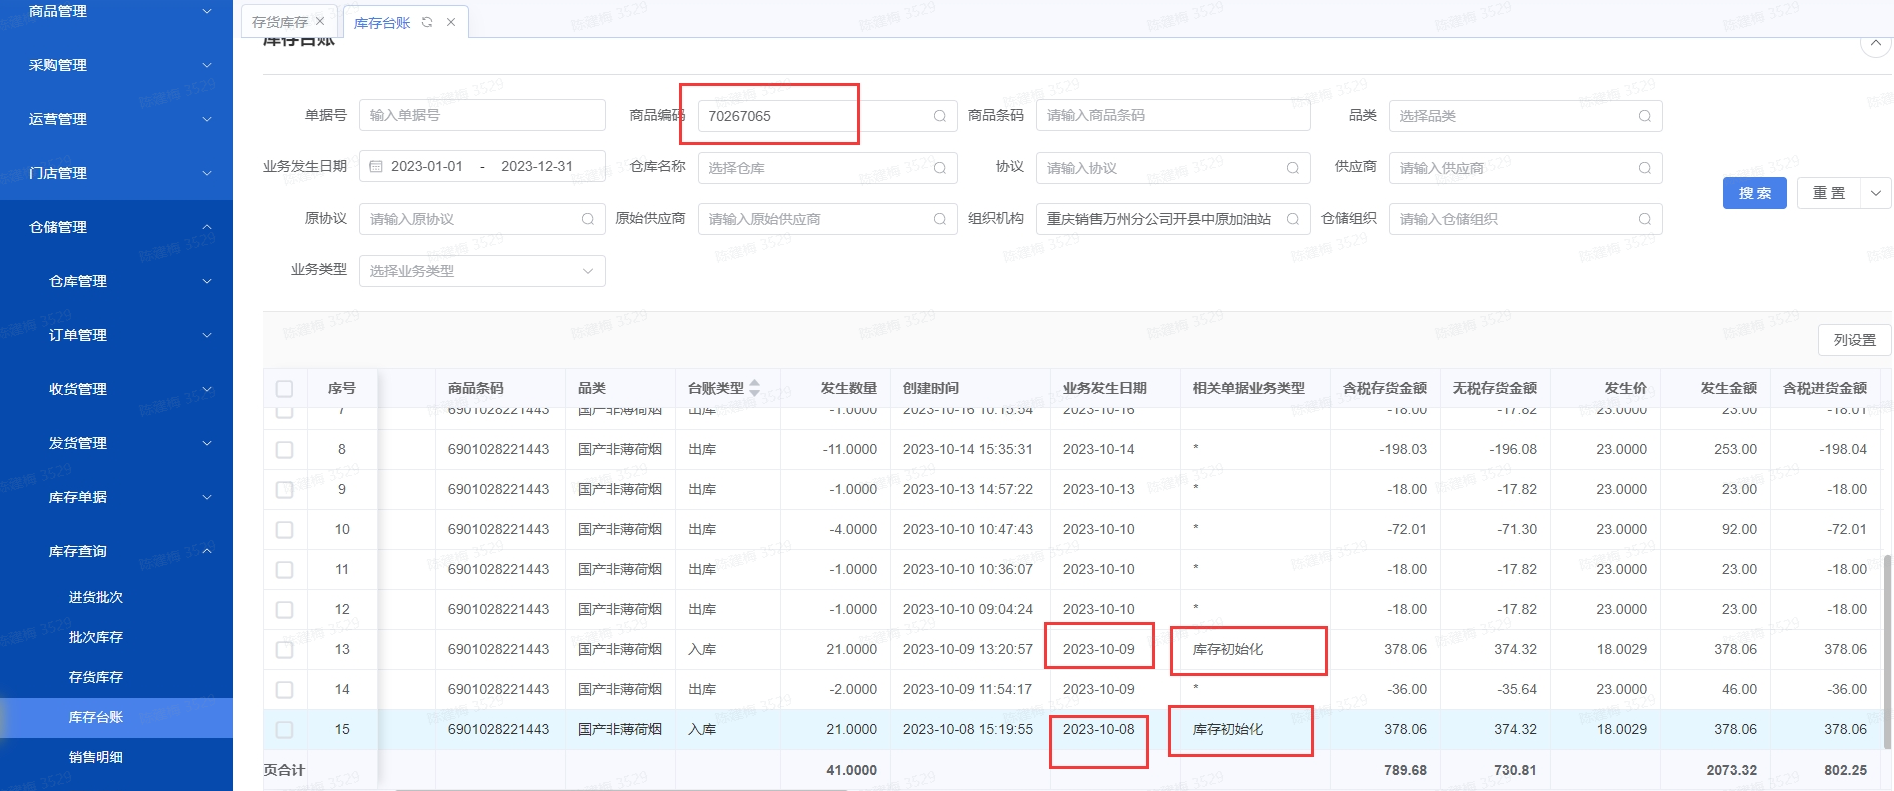Open 列设置 column settings
Image resolution: width=1894 pixels, height=791 pixels.
[x=1854, y=340]
